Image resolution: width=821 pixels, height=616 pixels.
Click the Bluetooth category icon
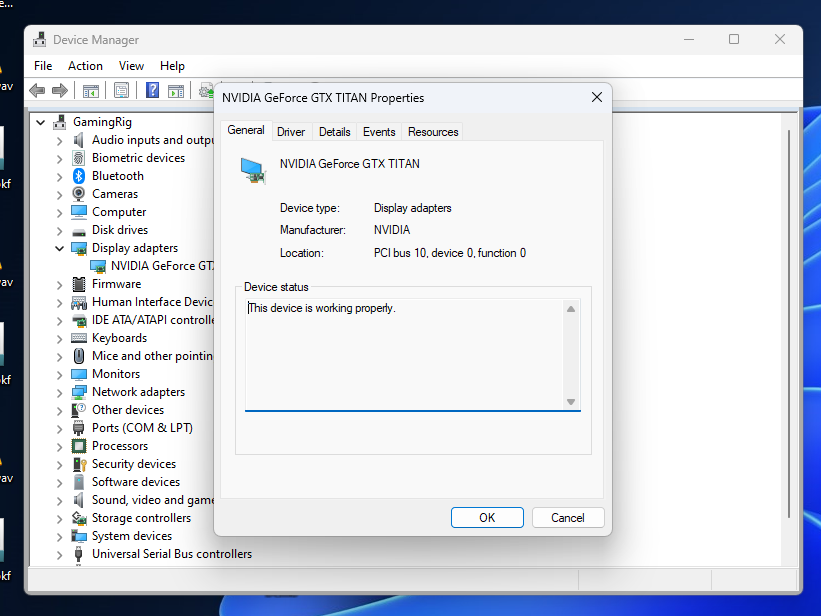point(79,176)
